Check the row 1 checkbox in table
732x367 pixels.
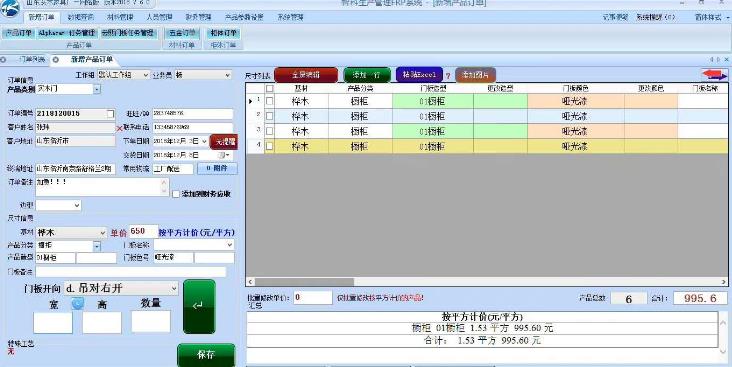click(x=269, y=101)
